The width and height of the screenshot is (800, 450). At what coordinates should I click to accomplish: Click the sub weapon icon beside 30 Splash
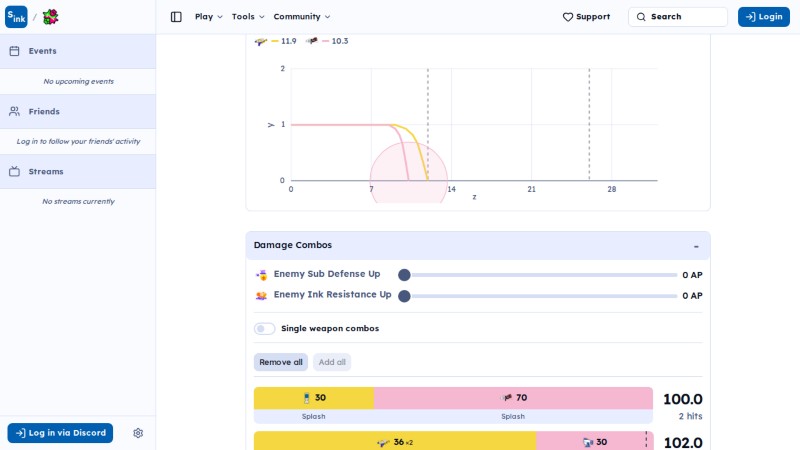tap(307, 398)
